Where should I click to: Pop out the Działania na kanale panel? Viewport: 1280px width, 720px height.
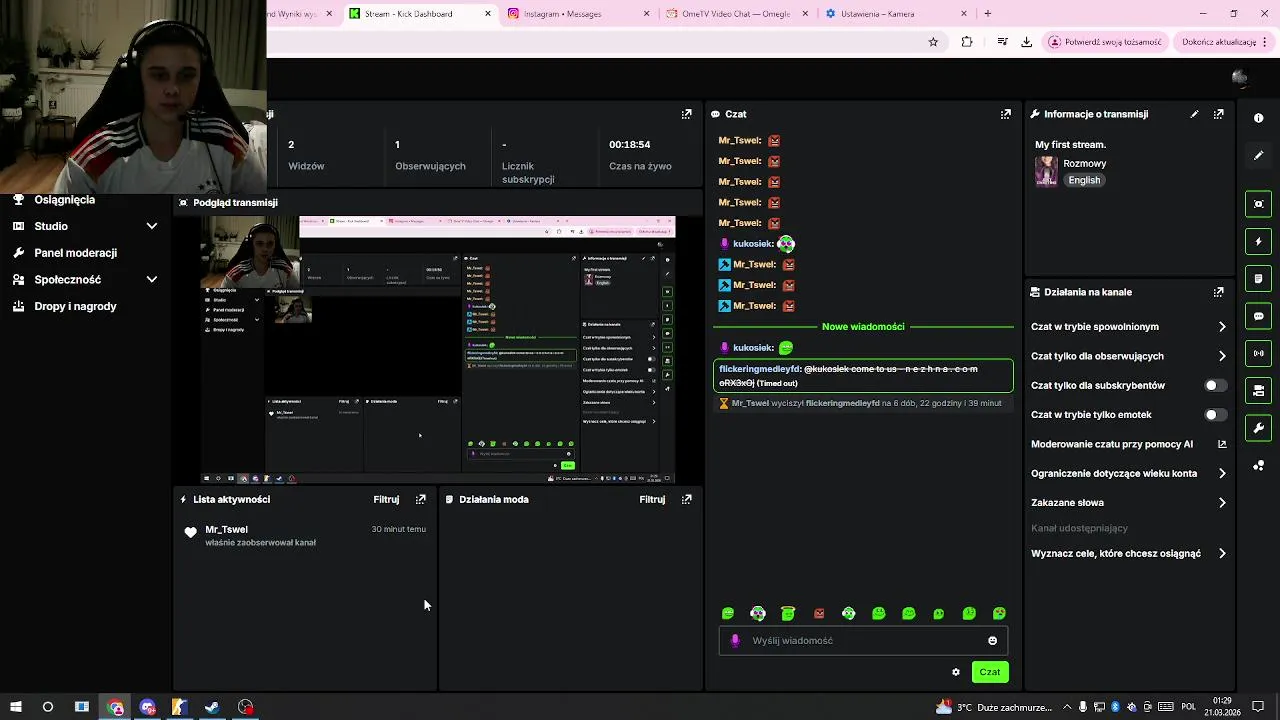1218,292
